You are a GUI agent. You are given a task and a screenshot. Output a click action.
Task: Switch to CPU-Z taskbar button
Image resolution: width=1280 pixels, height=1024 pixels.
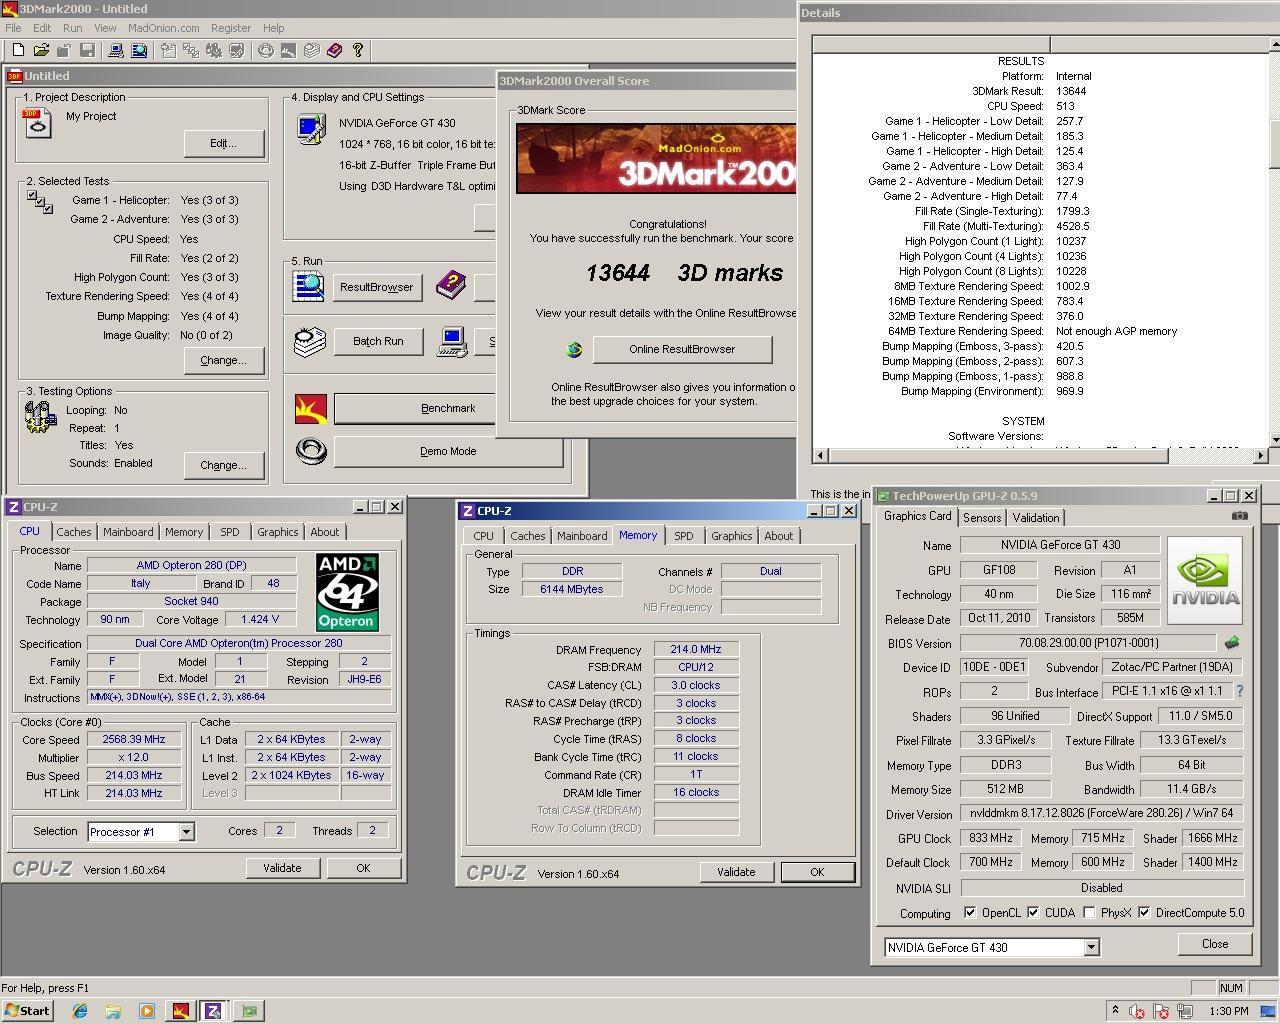tap(213, 1011)
